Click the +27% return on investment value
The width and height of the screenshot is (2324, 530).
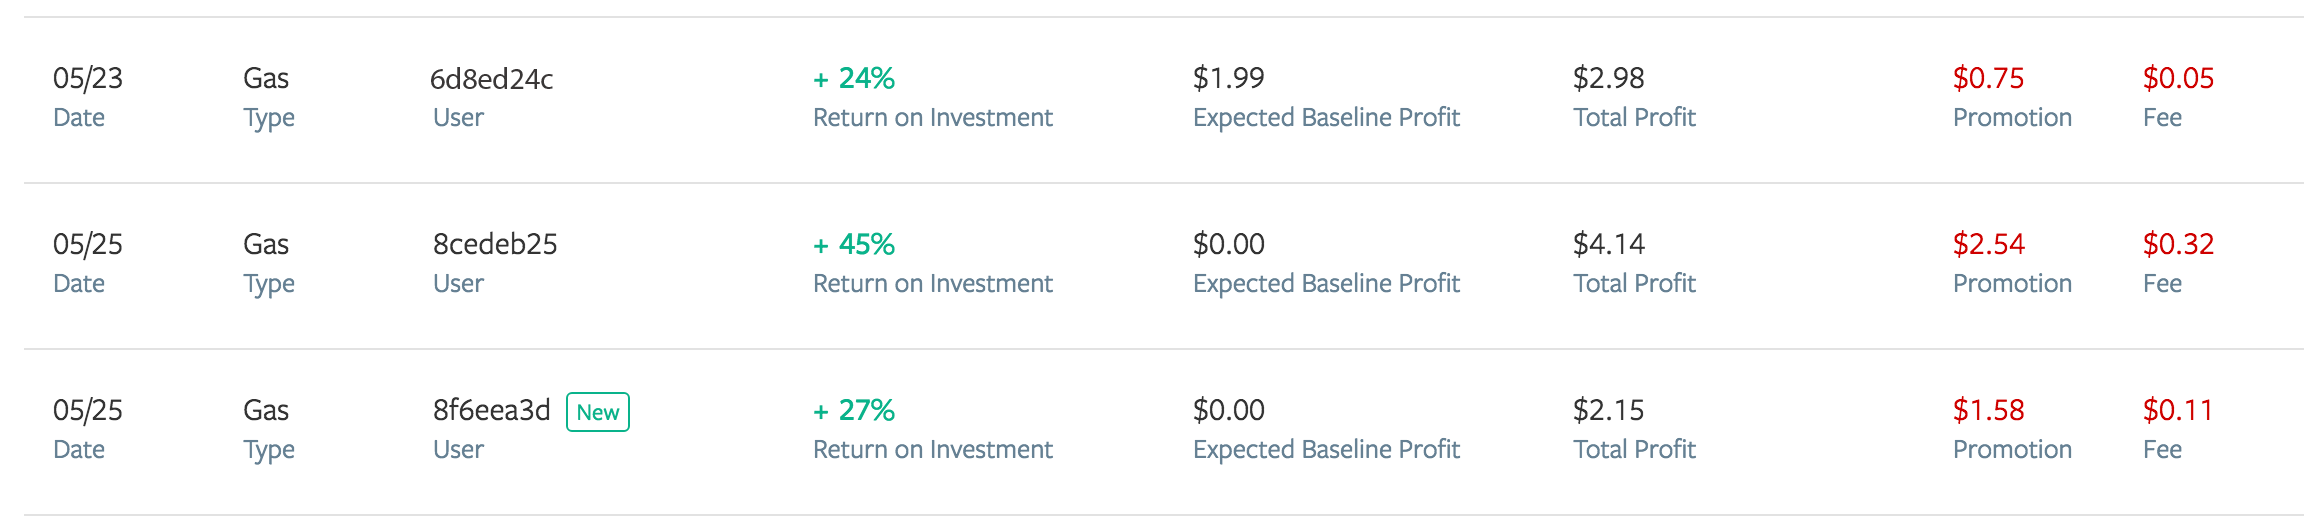pyautogui.click(x=854, y=410)
